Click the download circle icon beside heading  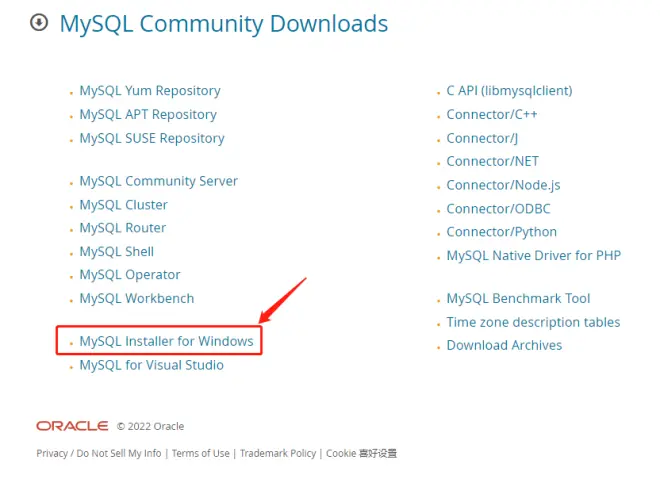39,22
